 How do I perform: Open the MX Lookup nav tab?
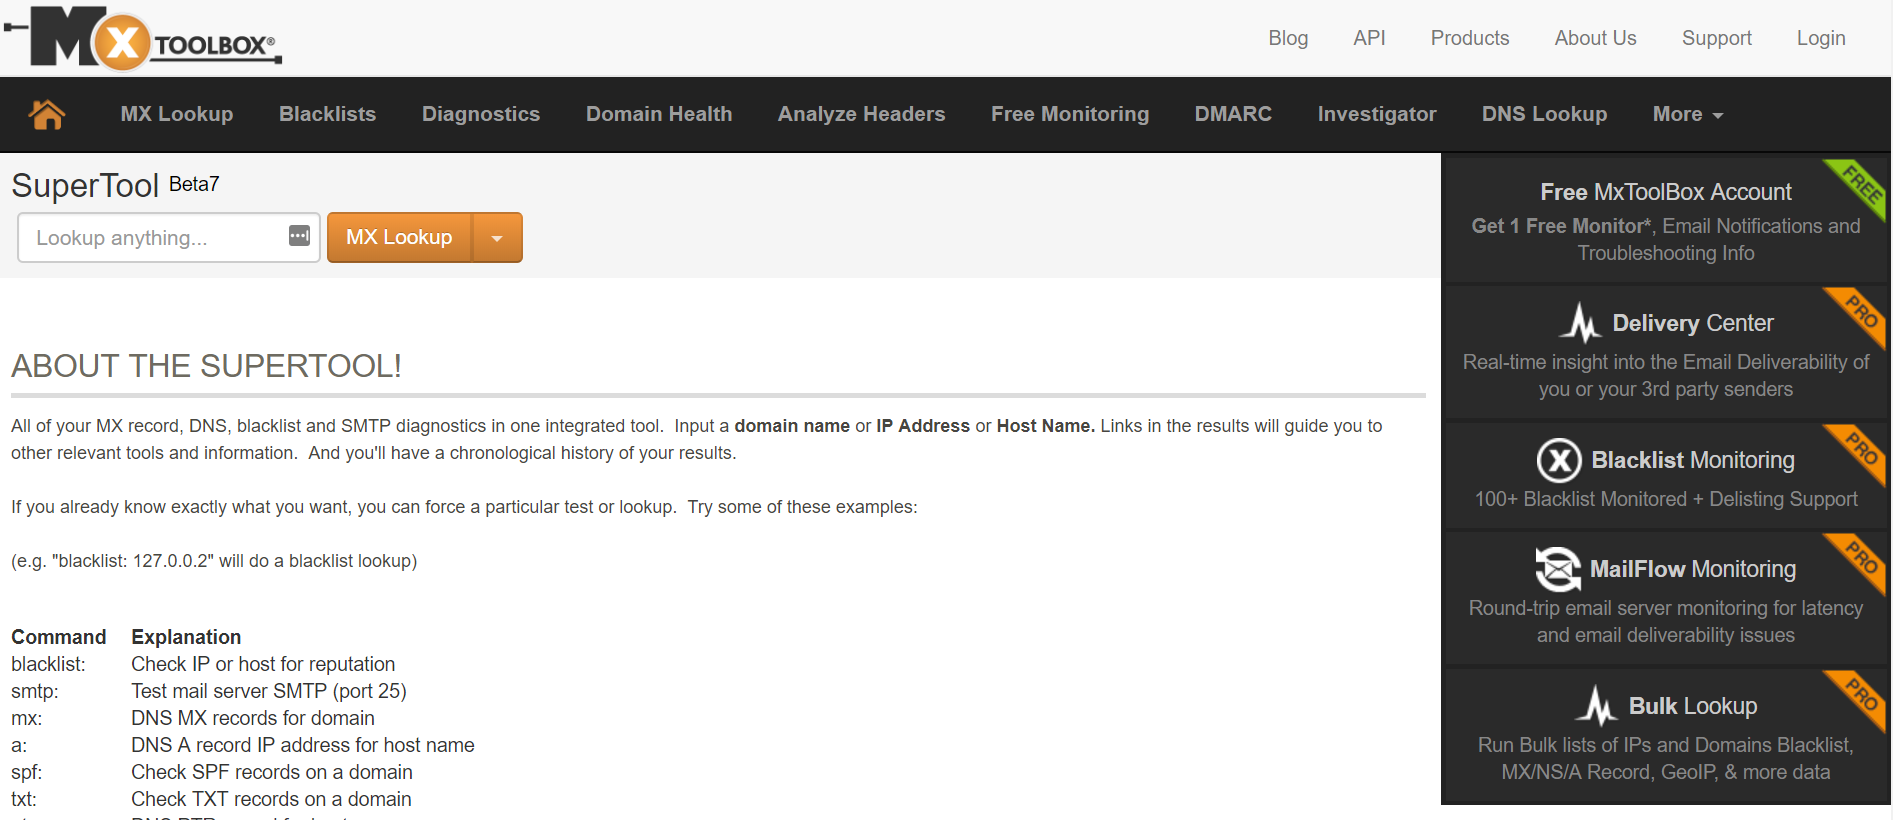click(177, 114)
